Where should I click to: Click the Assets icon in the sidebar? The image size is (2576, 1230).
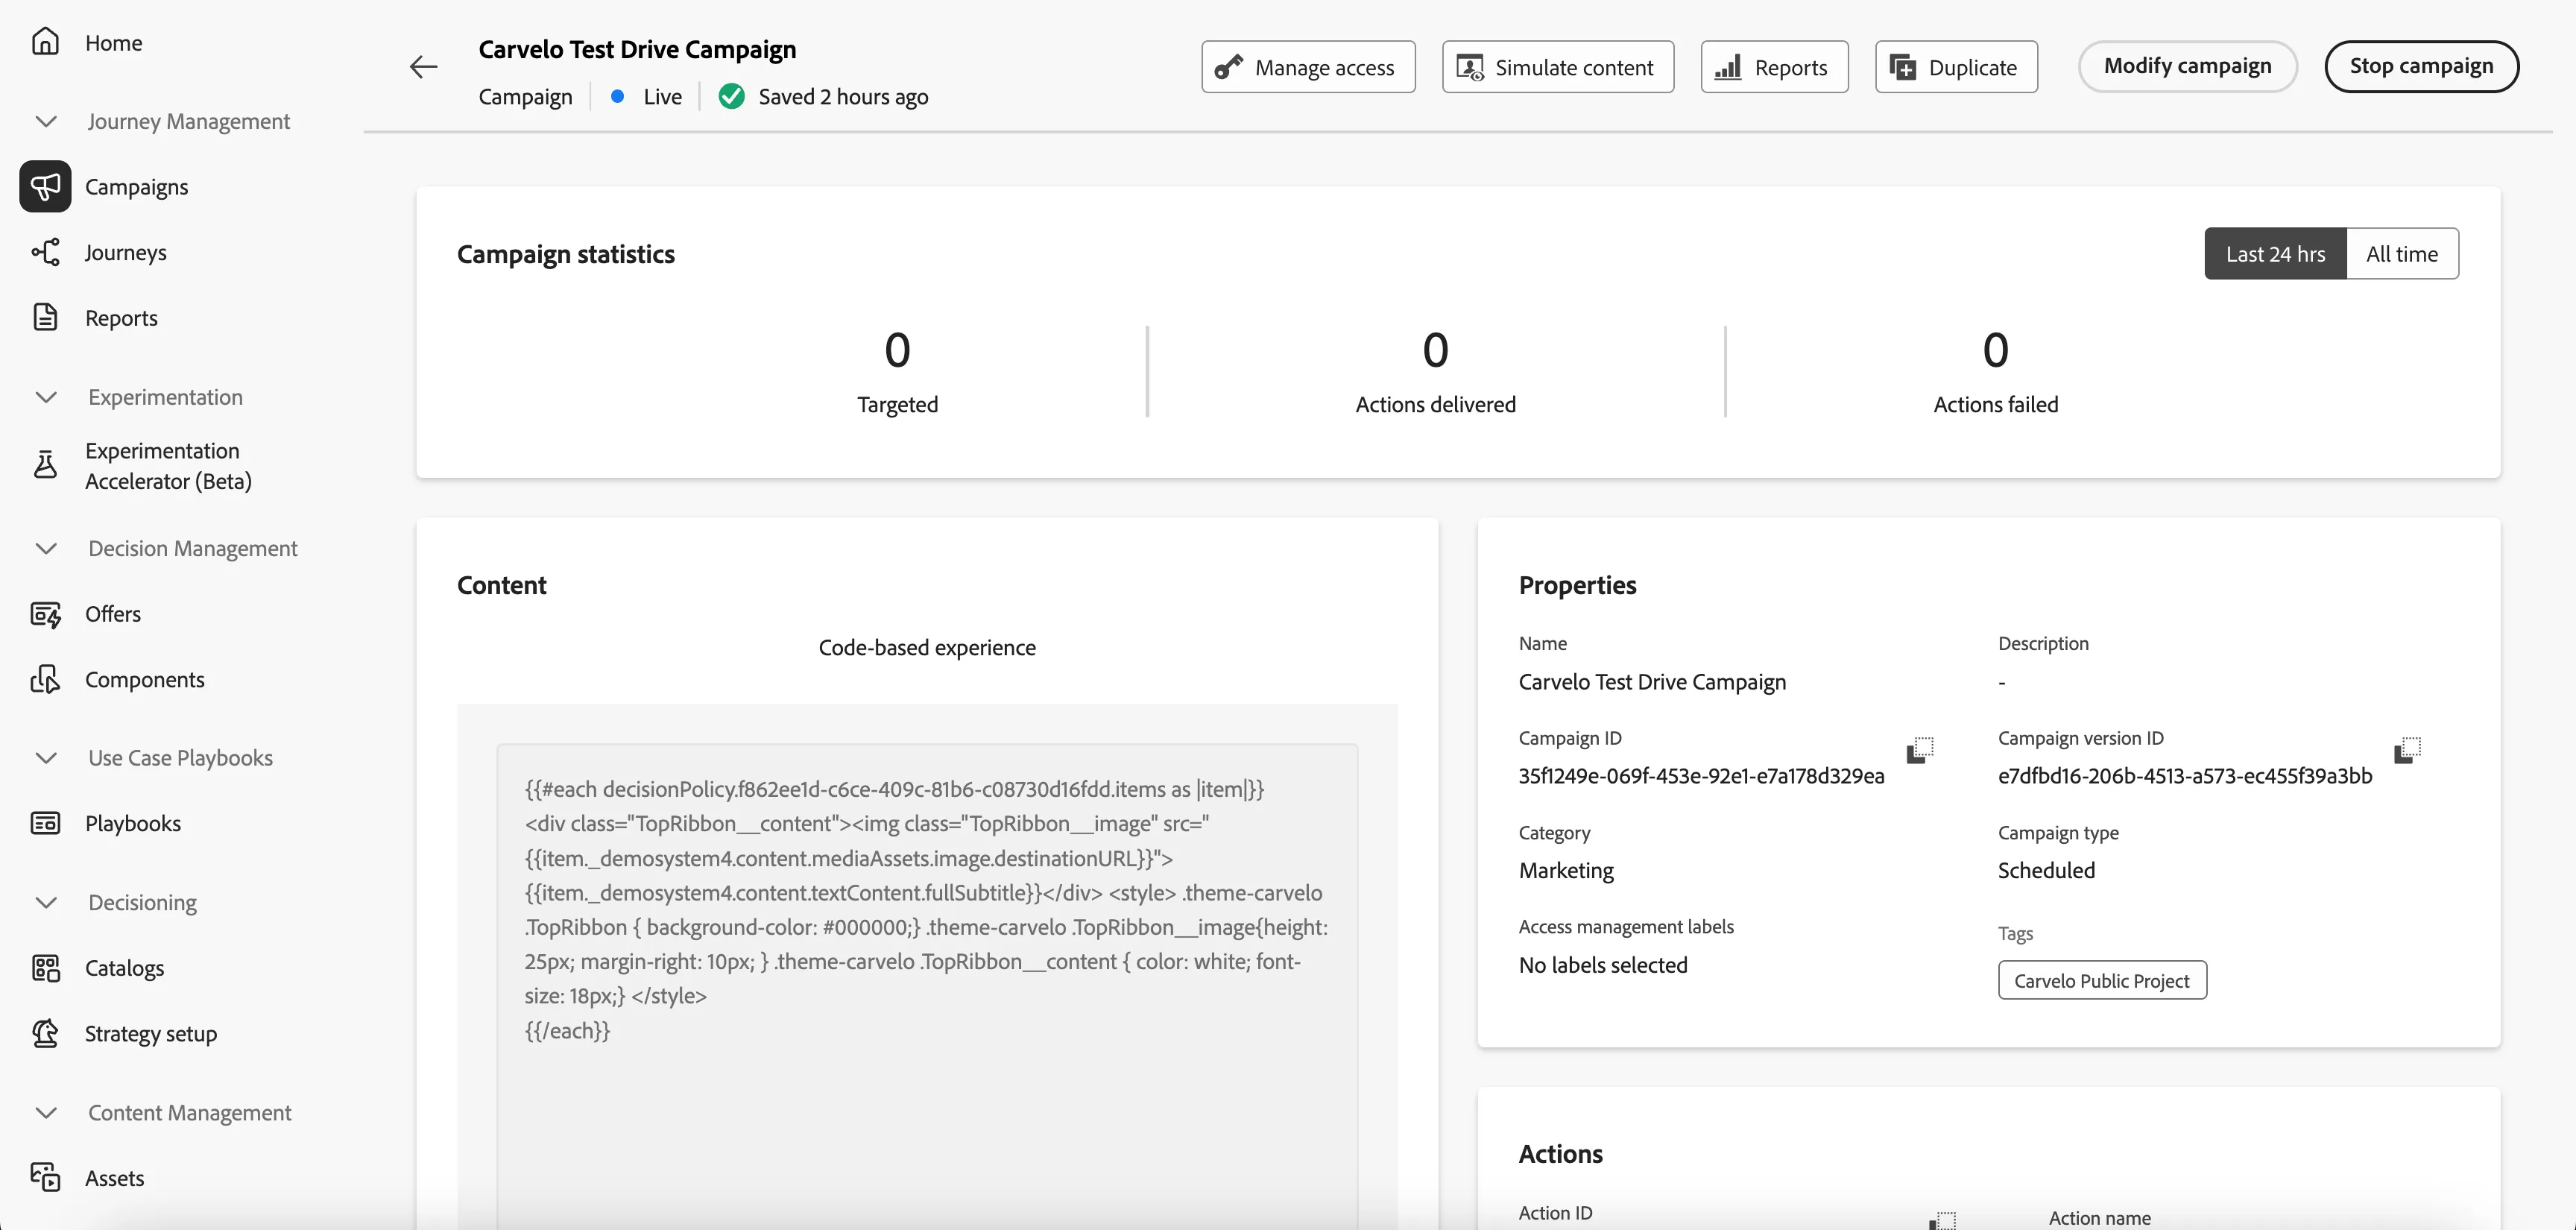click(x=45, y=1177)
